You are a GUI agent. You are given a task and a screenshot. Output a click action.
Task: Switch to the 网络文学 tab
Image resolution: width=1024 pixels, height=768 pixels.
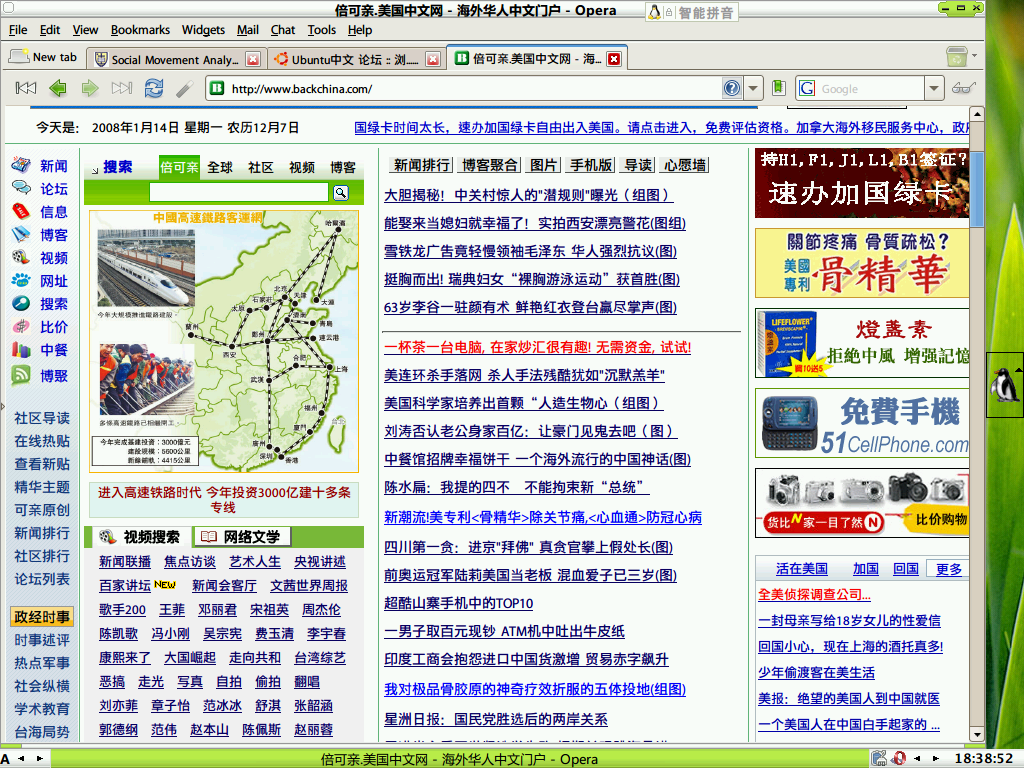tap(242, 537)
